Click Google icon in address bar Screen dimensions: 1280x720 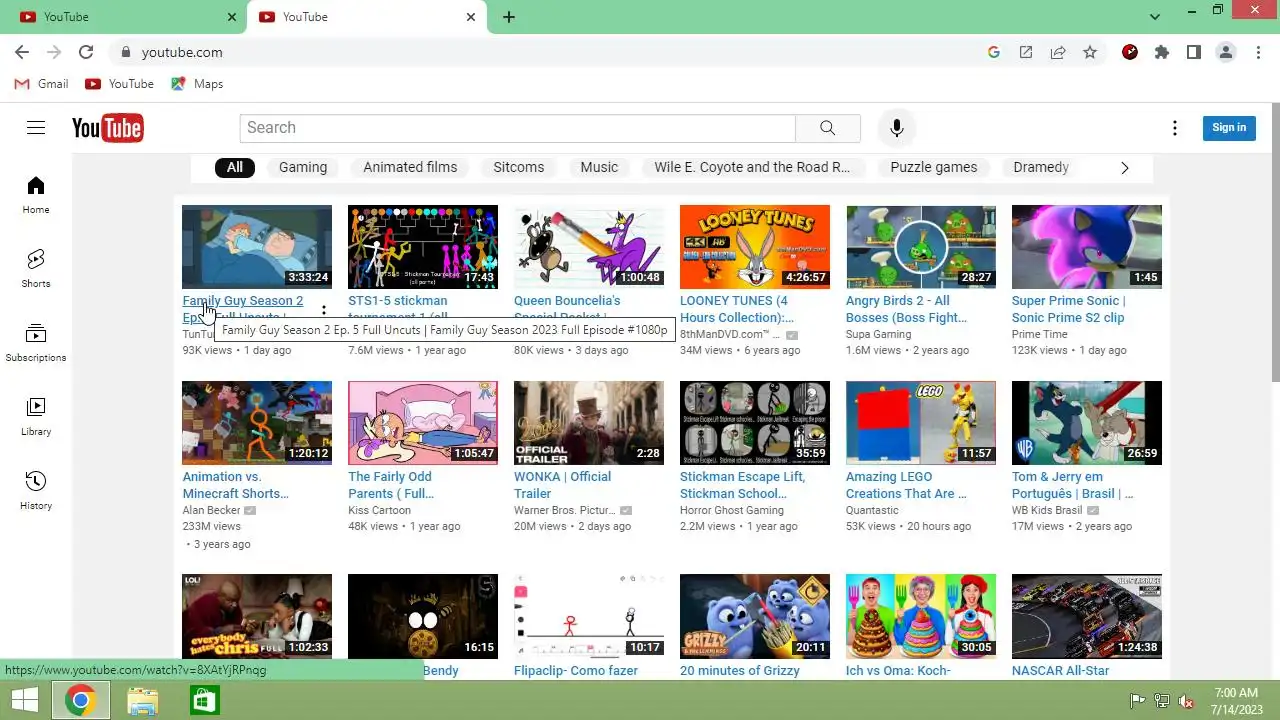(994, 52)
